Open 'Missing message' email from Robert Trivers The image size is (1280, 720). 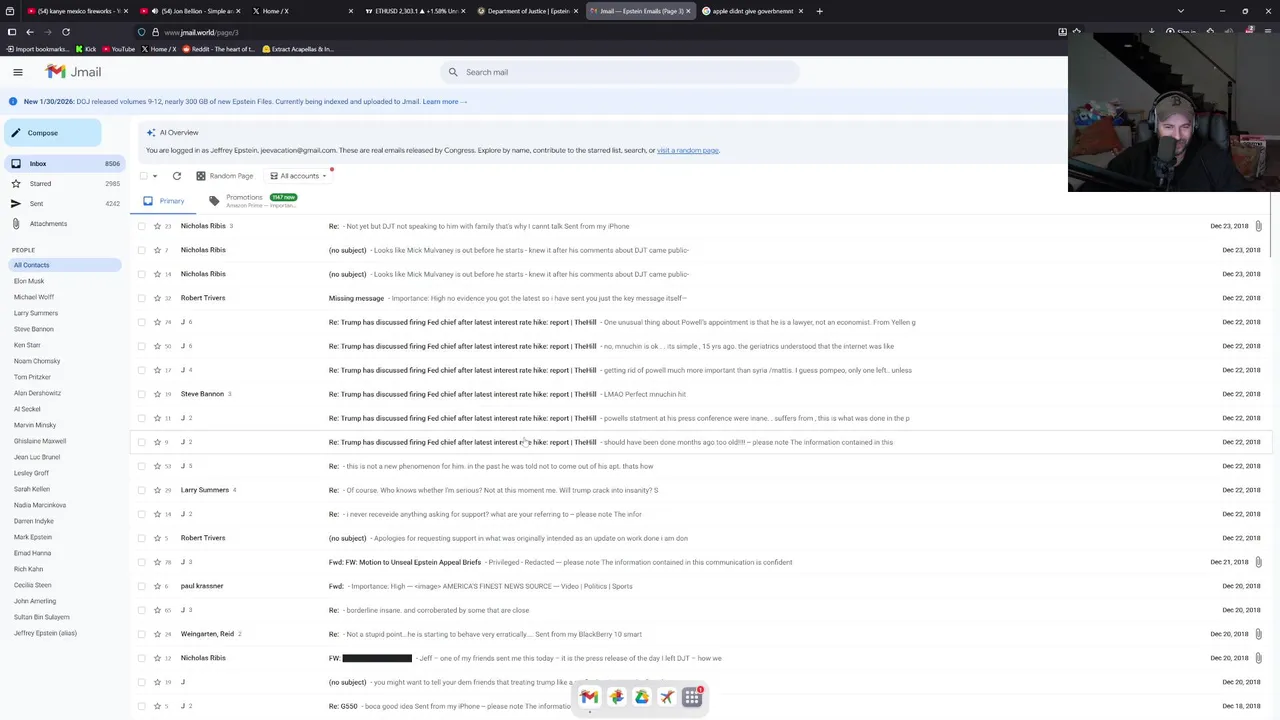point(700,298)
